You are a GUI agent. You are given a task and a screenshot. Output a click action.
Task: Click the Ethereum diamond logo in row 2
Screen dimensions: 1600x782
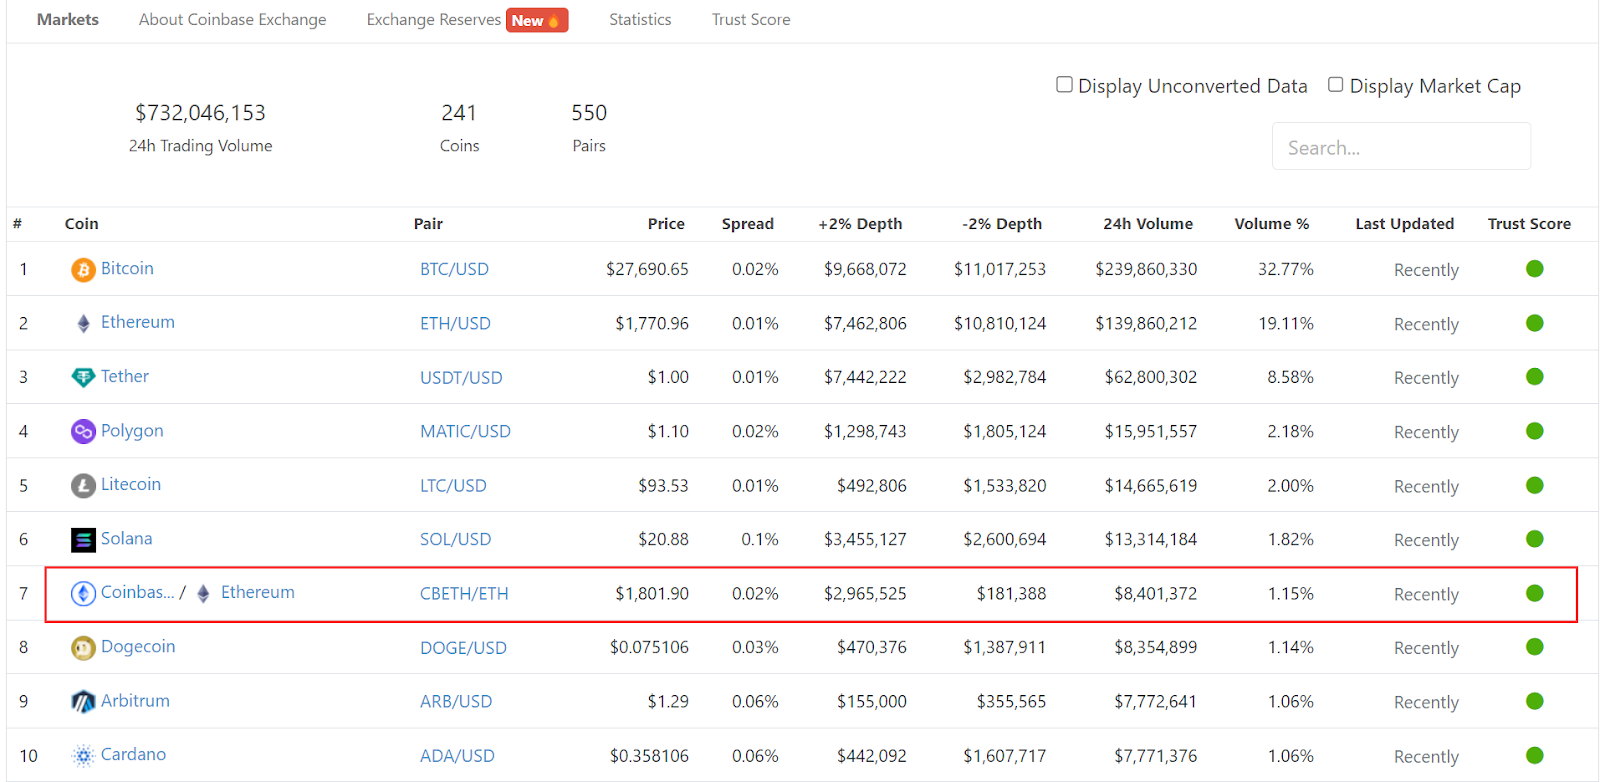(83, 324)
